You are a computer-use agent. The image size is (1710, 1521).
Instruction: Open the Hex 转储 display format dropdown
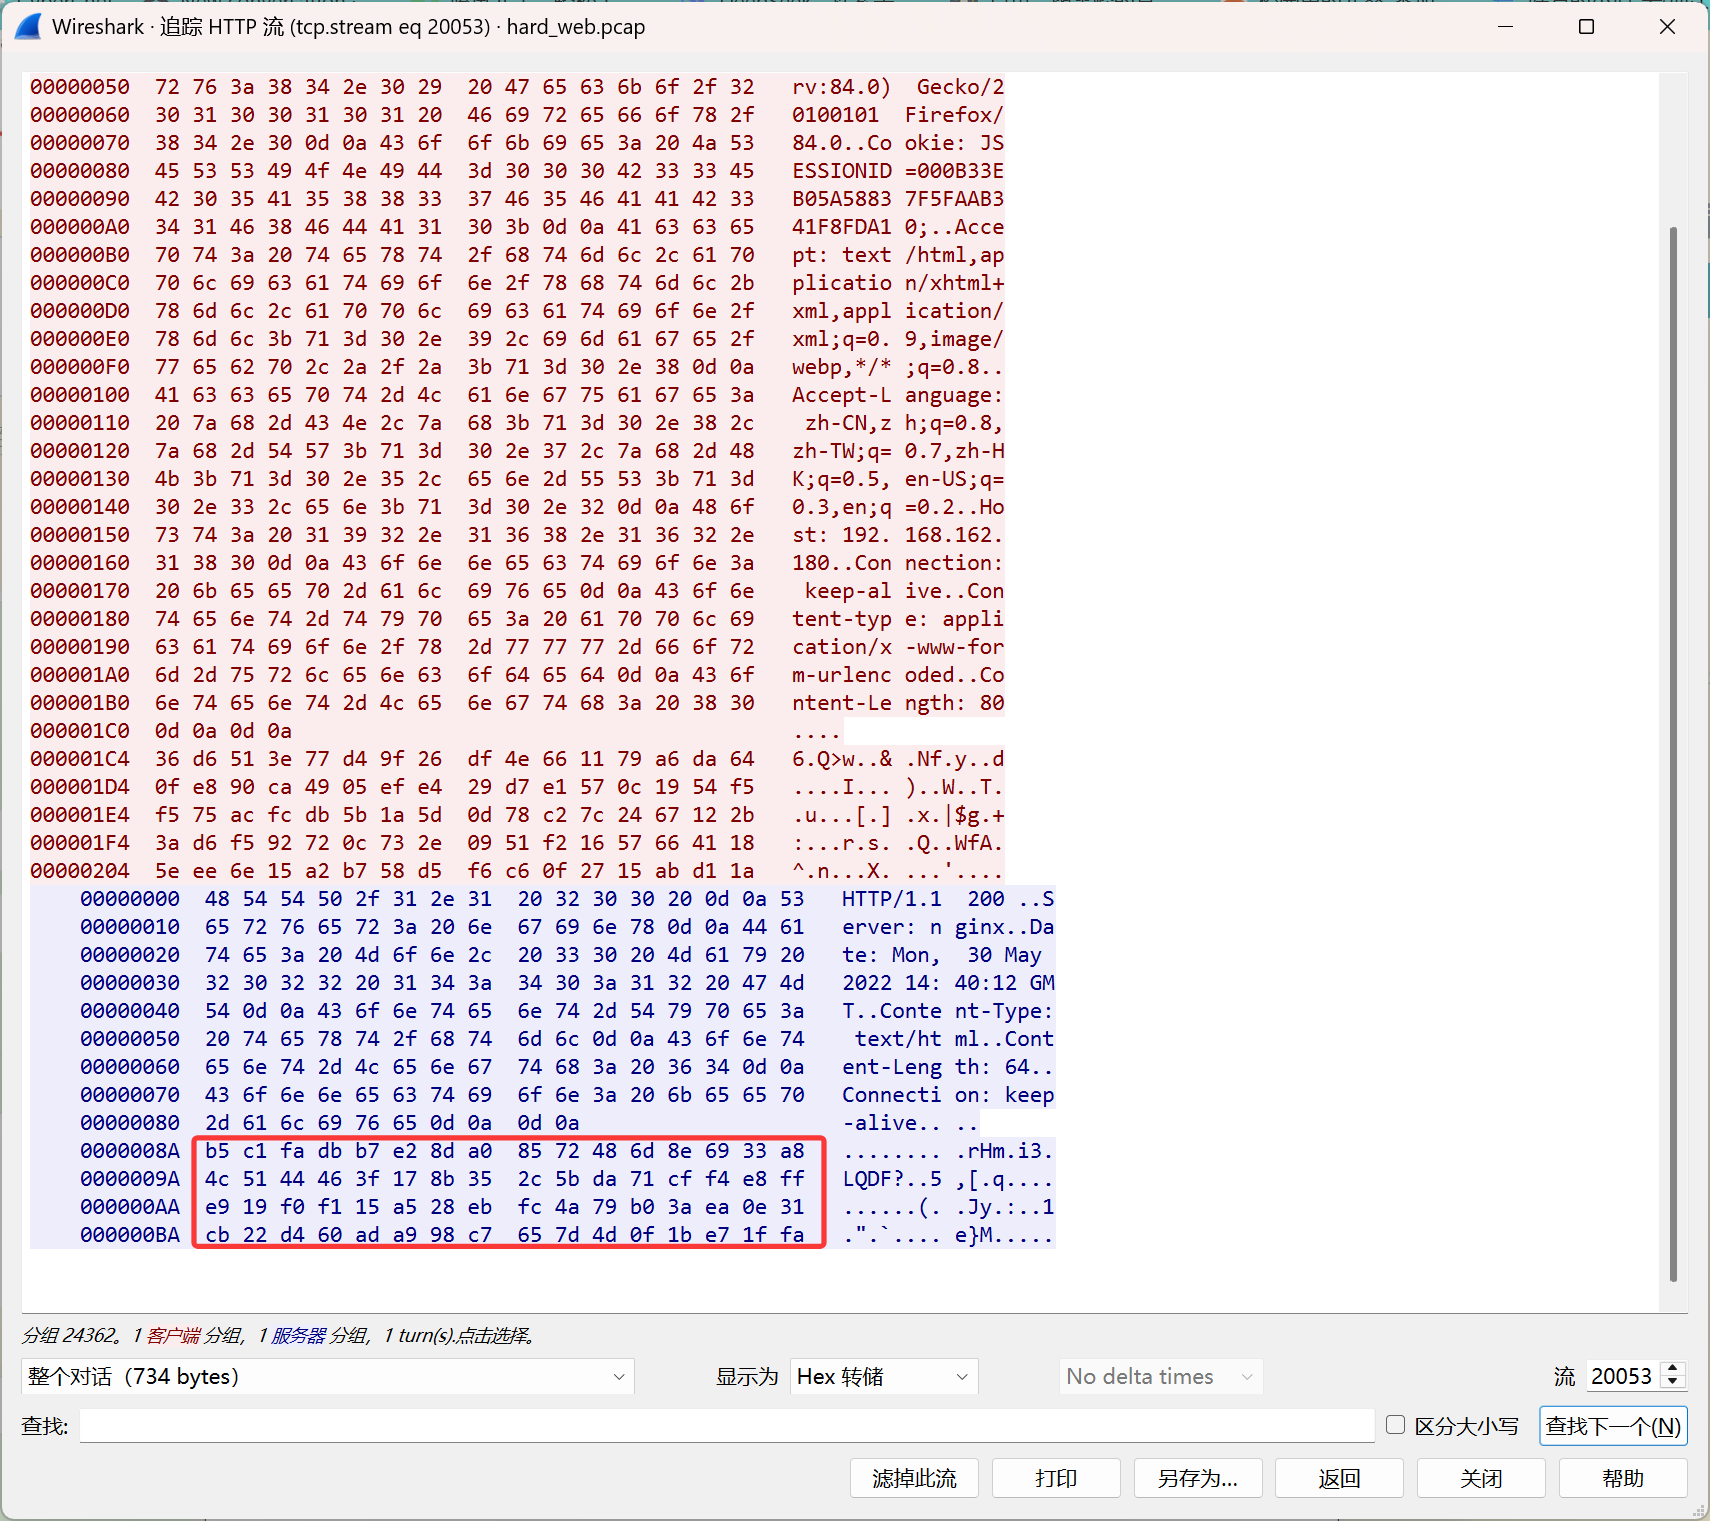884,1376
